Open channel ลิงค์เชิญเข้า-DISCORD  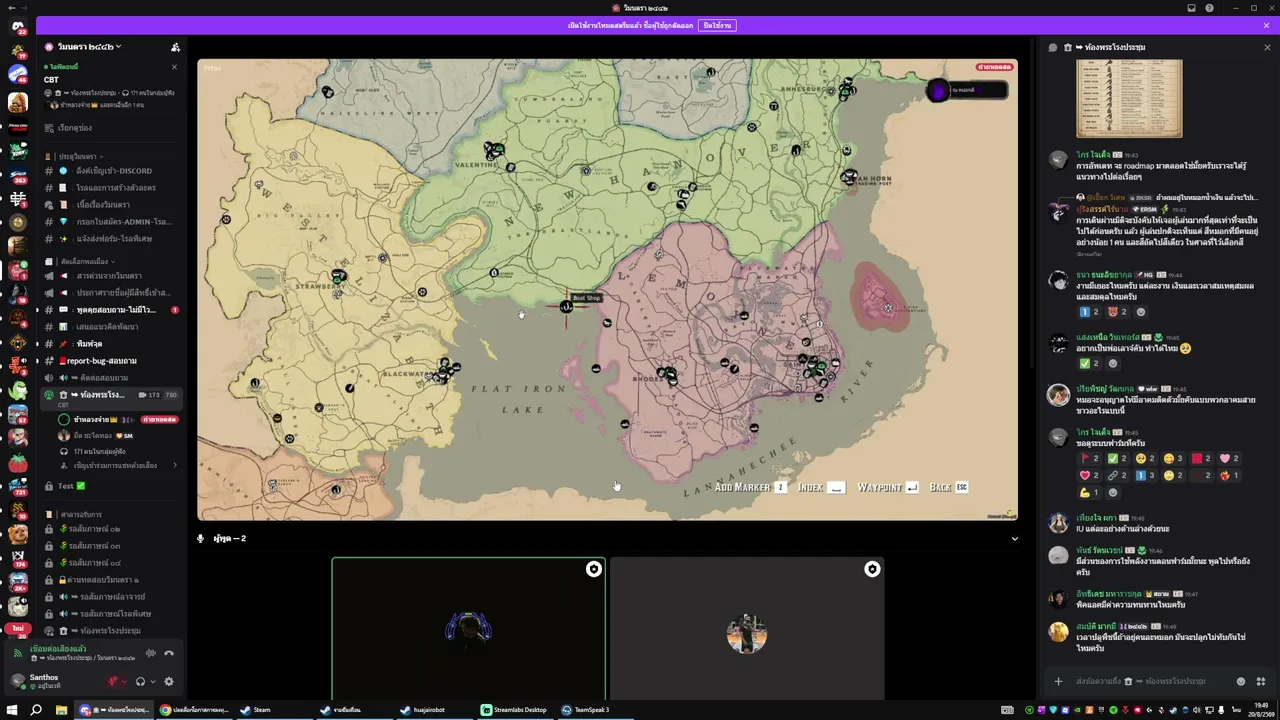tap(111, 171)
